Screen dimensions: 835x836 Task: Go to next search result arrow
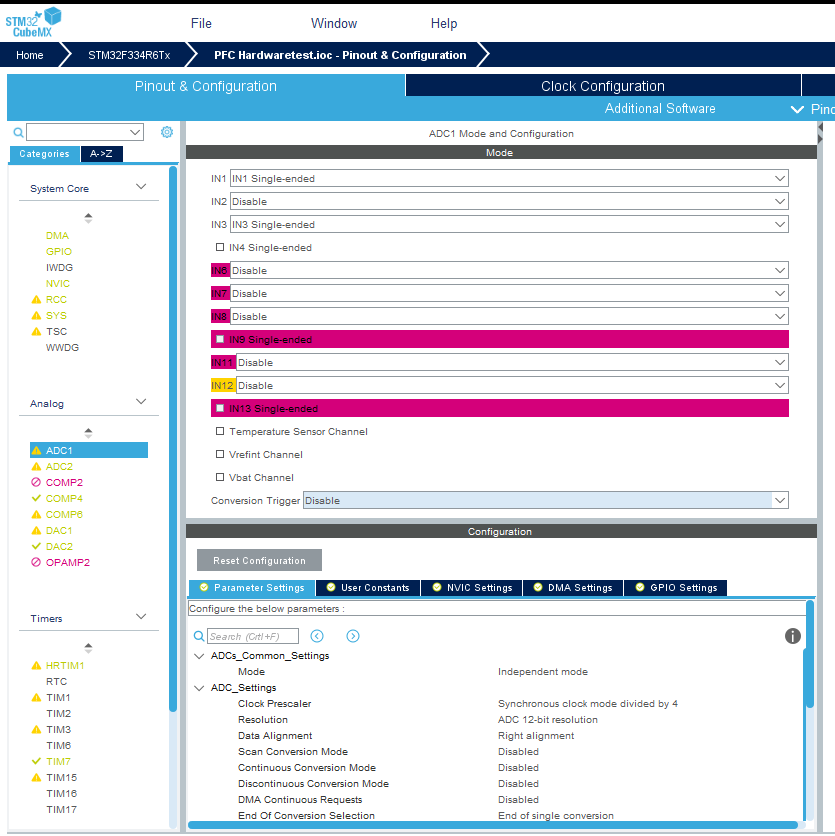tap(352, 636)
